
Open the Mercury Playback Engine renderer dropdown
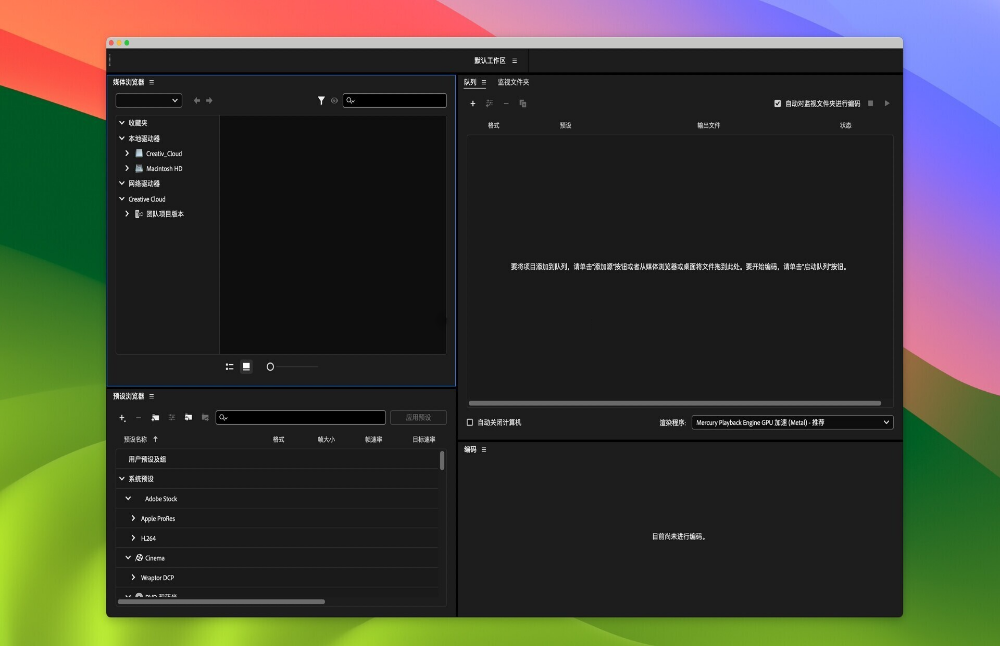791,422
